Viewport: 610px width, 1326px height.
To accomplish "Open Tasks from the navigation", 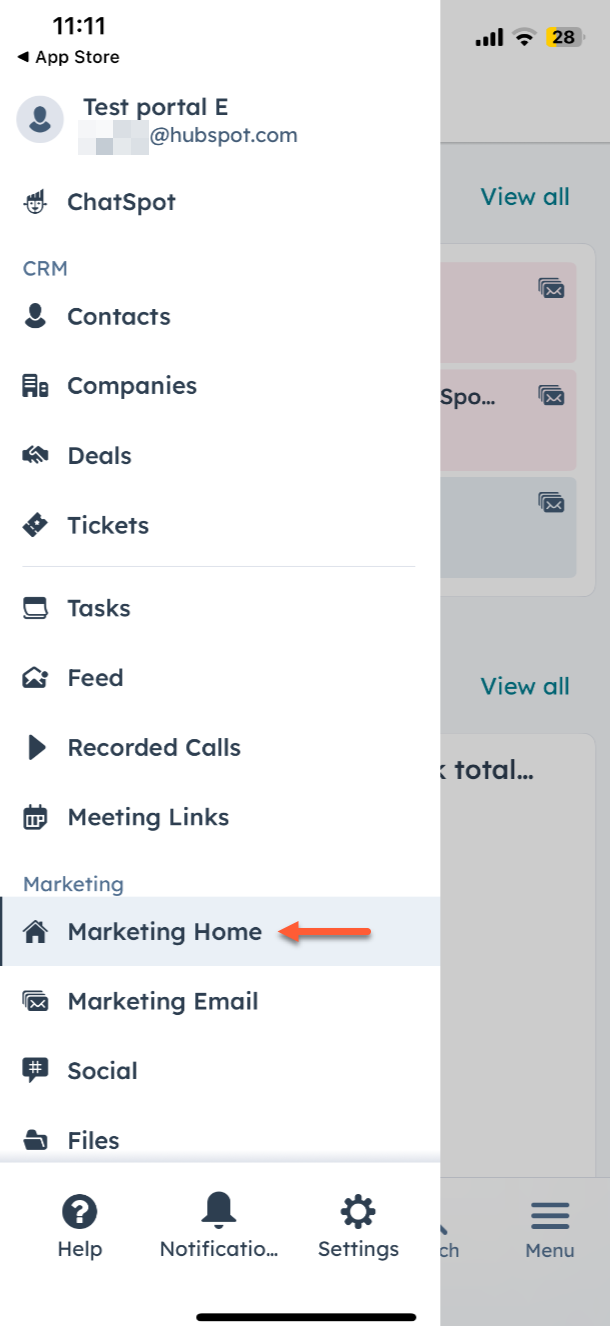I will [97, 608].
